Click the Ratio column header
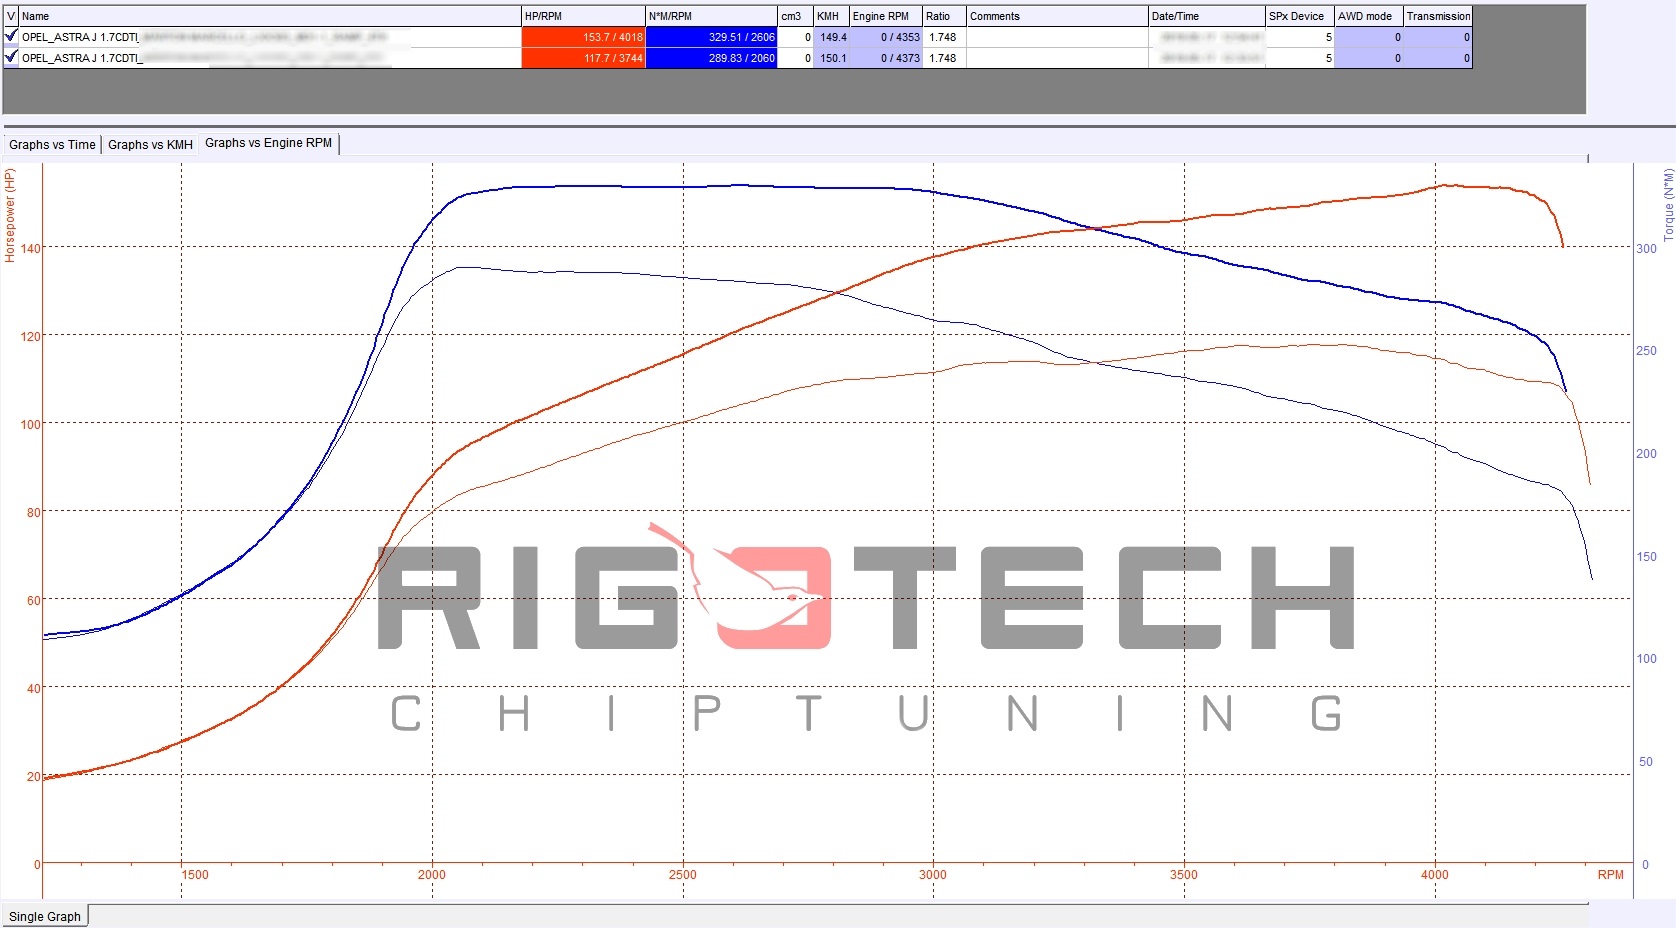 [x=944, y=16]
